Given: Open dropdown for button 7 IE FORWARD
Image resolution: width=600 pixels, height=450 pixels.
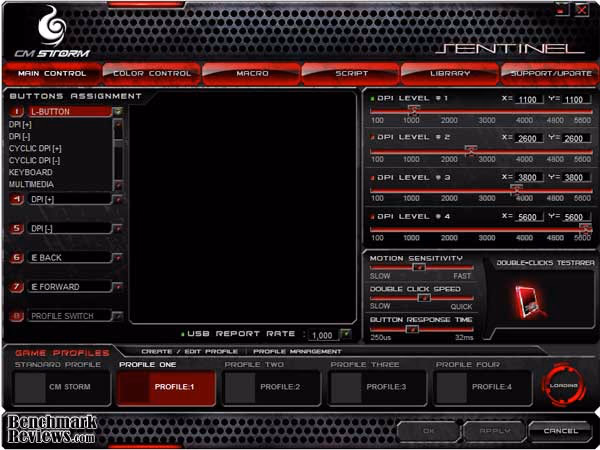Looking at the screenshot, I should [x=118, y=287].
